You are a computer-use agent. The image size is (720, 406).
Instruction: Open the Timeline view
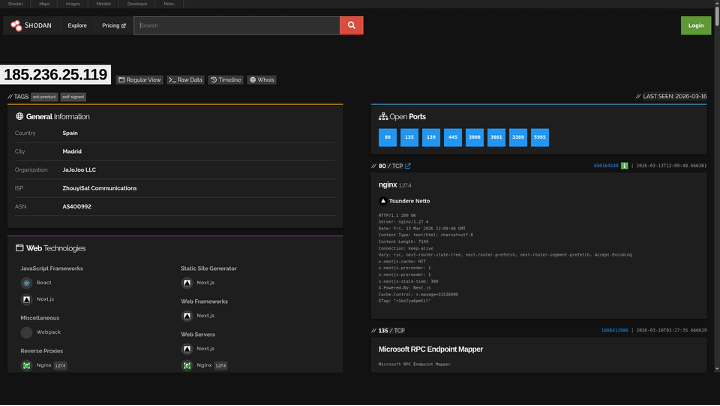[x=226, y=79]
